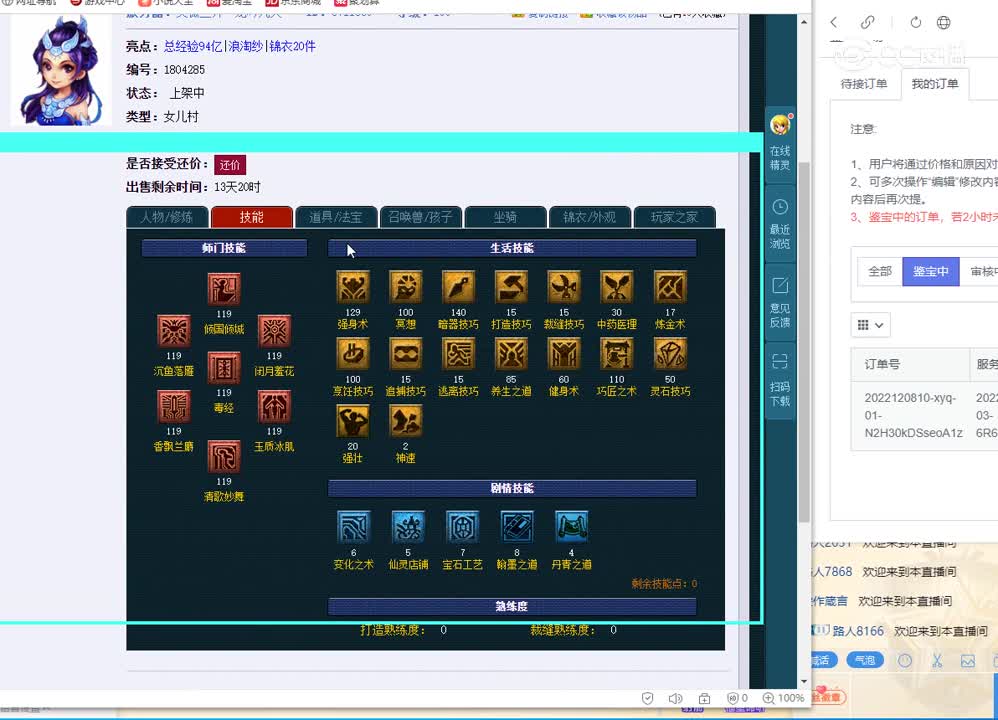Open 最近浏览 in the sidebar
This screenshot has height=720, width=998.
[x=780, y=223]
